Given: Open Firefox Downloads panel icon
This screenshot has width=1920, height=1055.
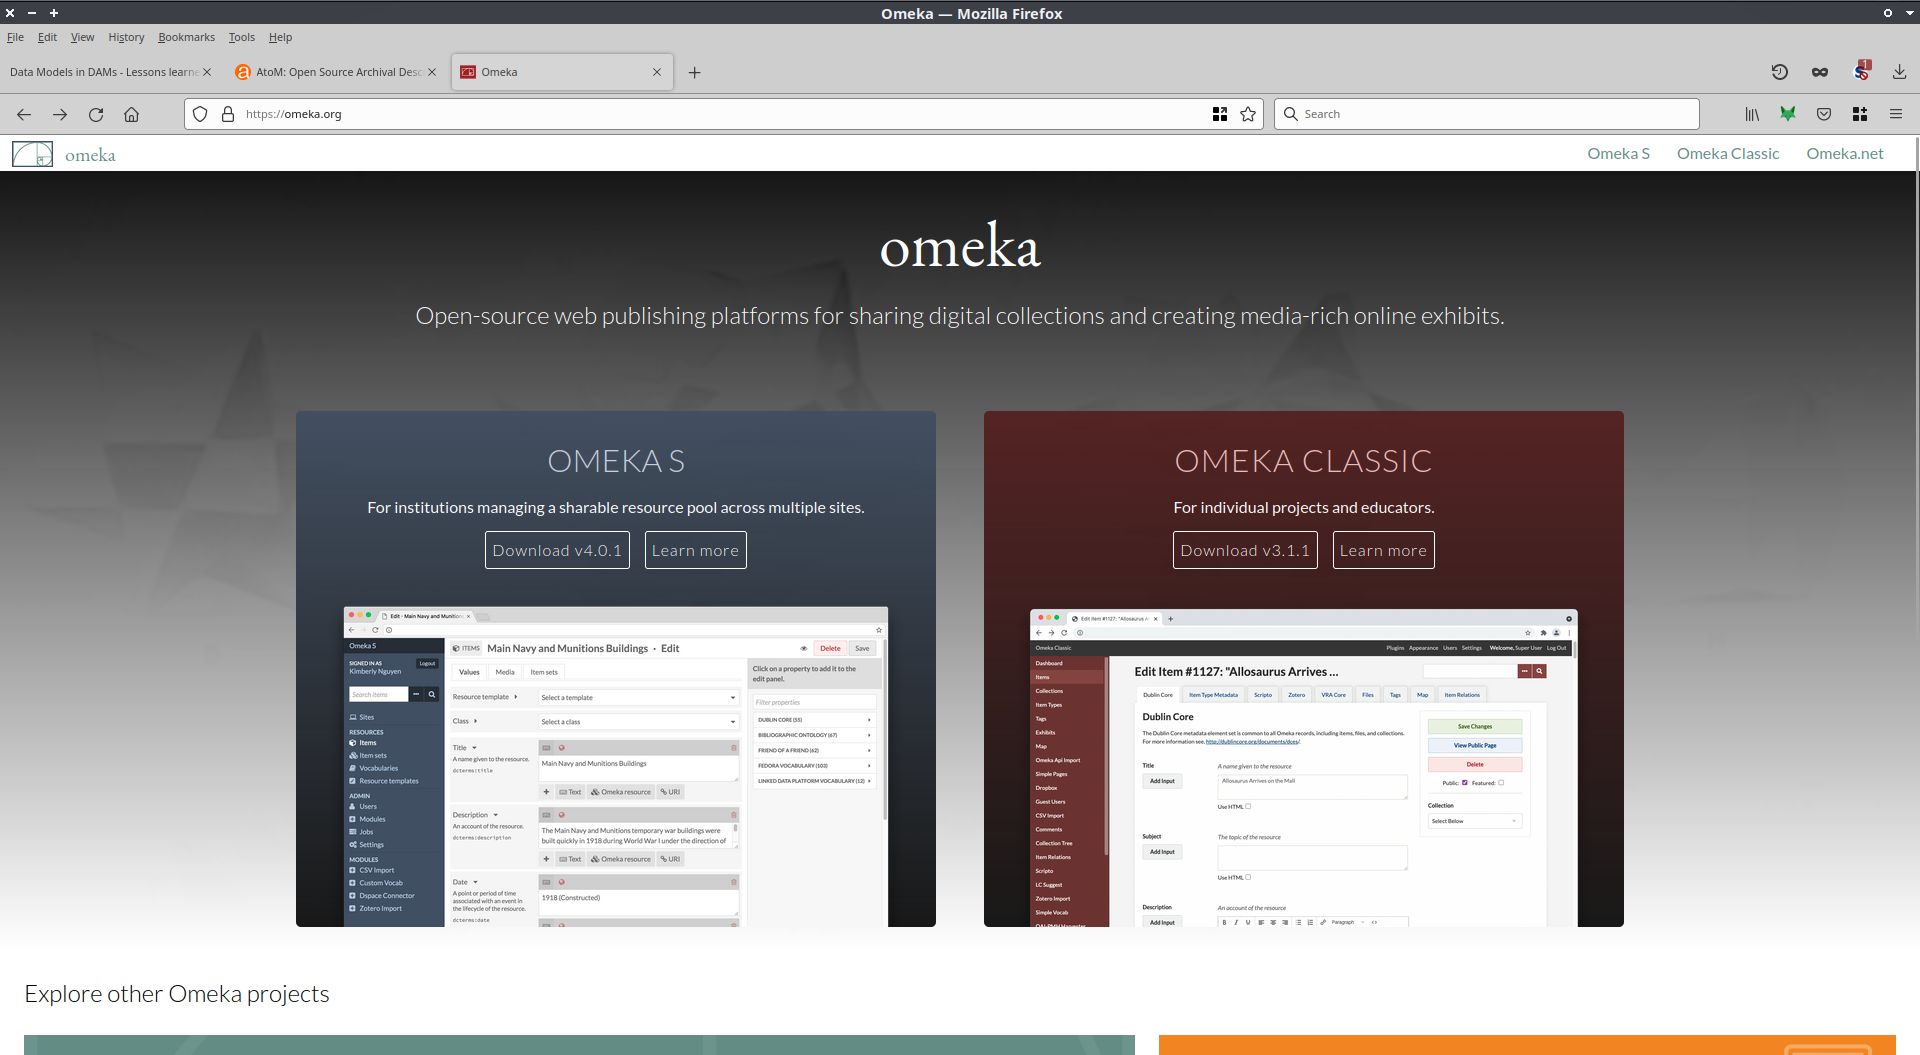Looking at the screenshot, I should [x=1898, y=72].
